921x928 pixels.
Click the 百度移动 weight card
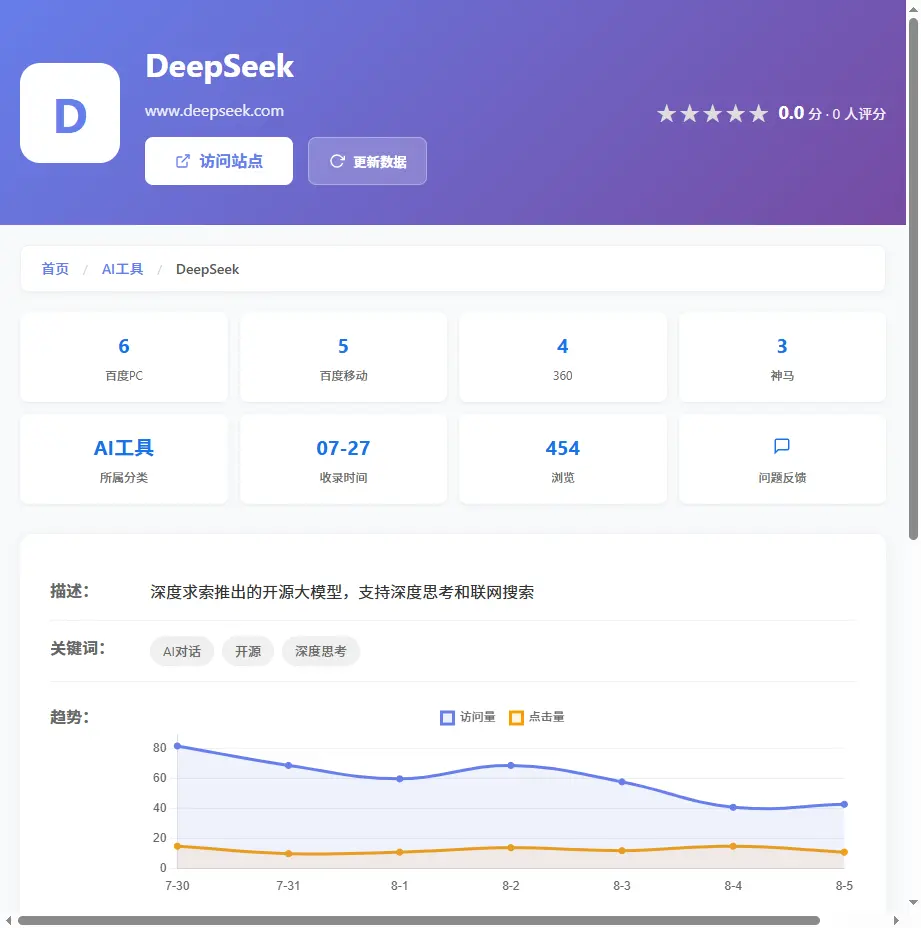[343, 357]
